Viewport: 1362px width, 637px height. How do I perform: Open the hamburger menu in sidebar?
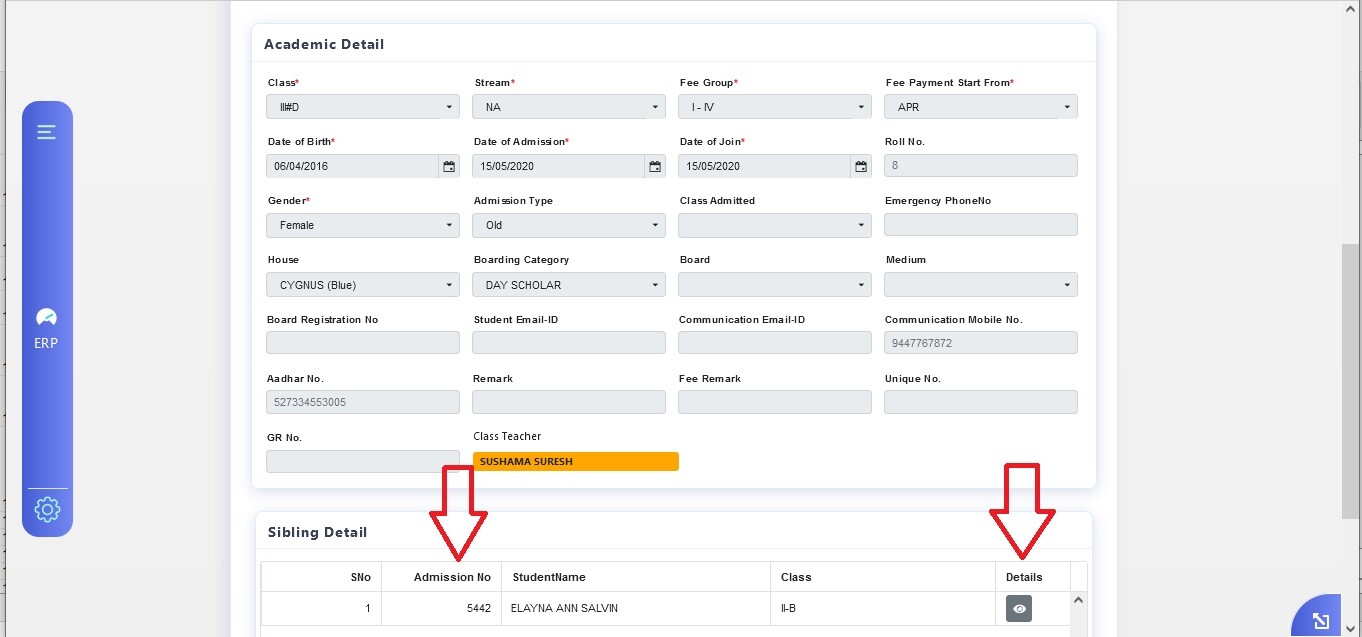[x=46, y=132]
